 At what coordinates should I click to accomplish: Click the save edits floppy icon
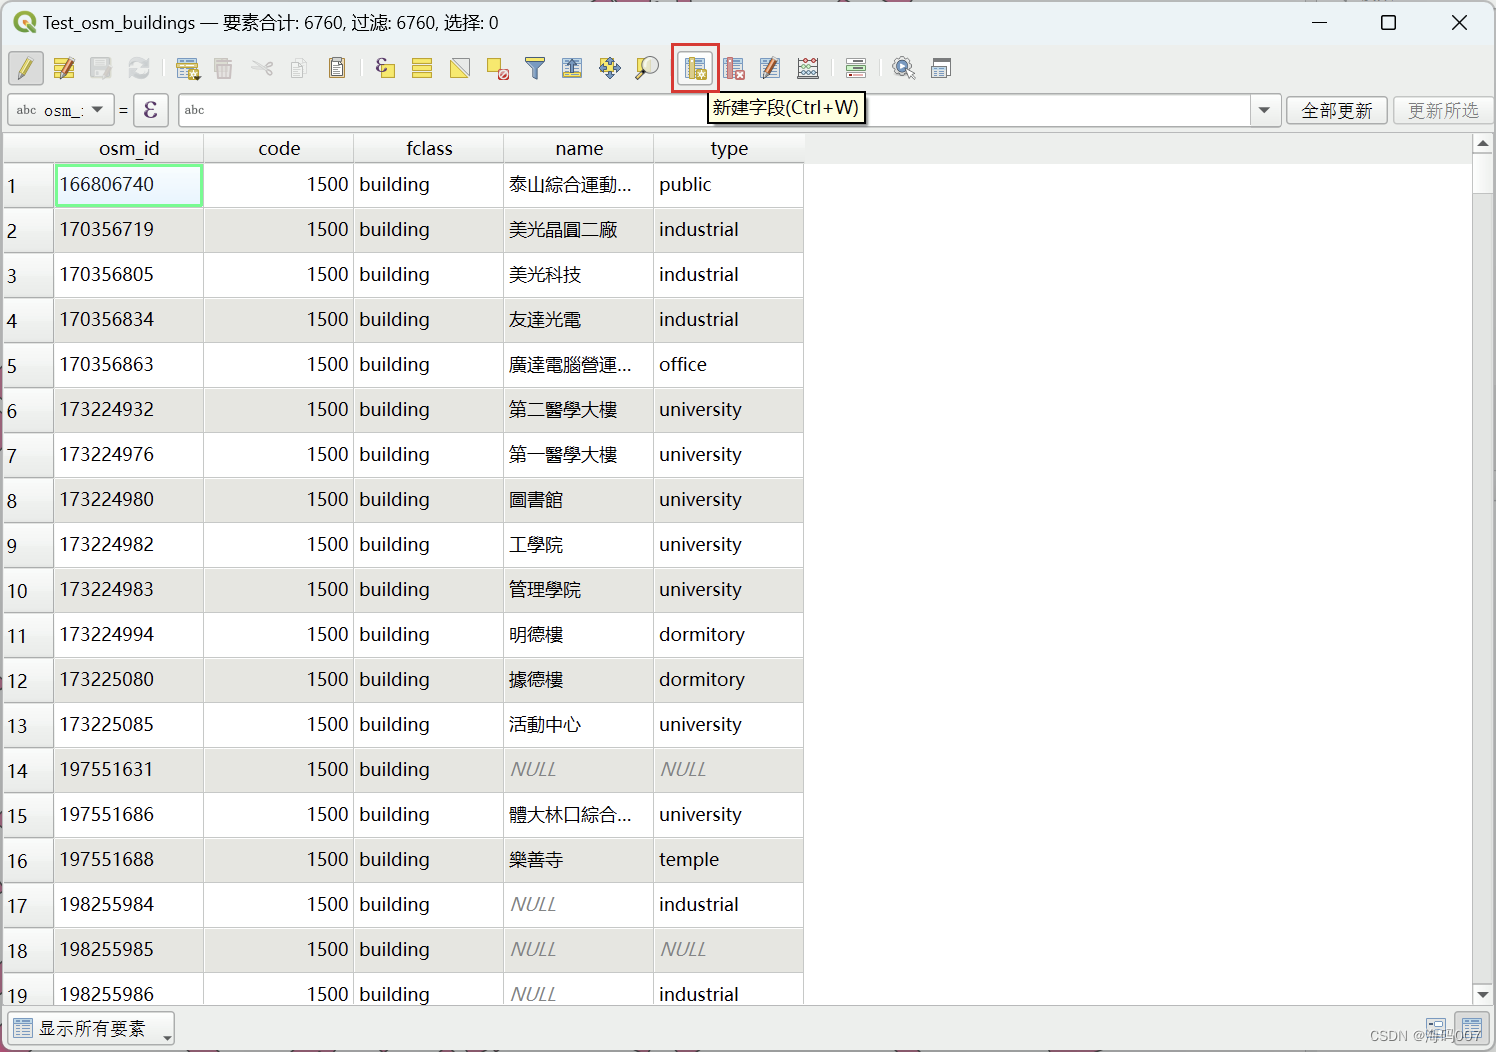point(101,68)
